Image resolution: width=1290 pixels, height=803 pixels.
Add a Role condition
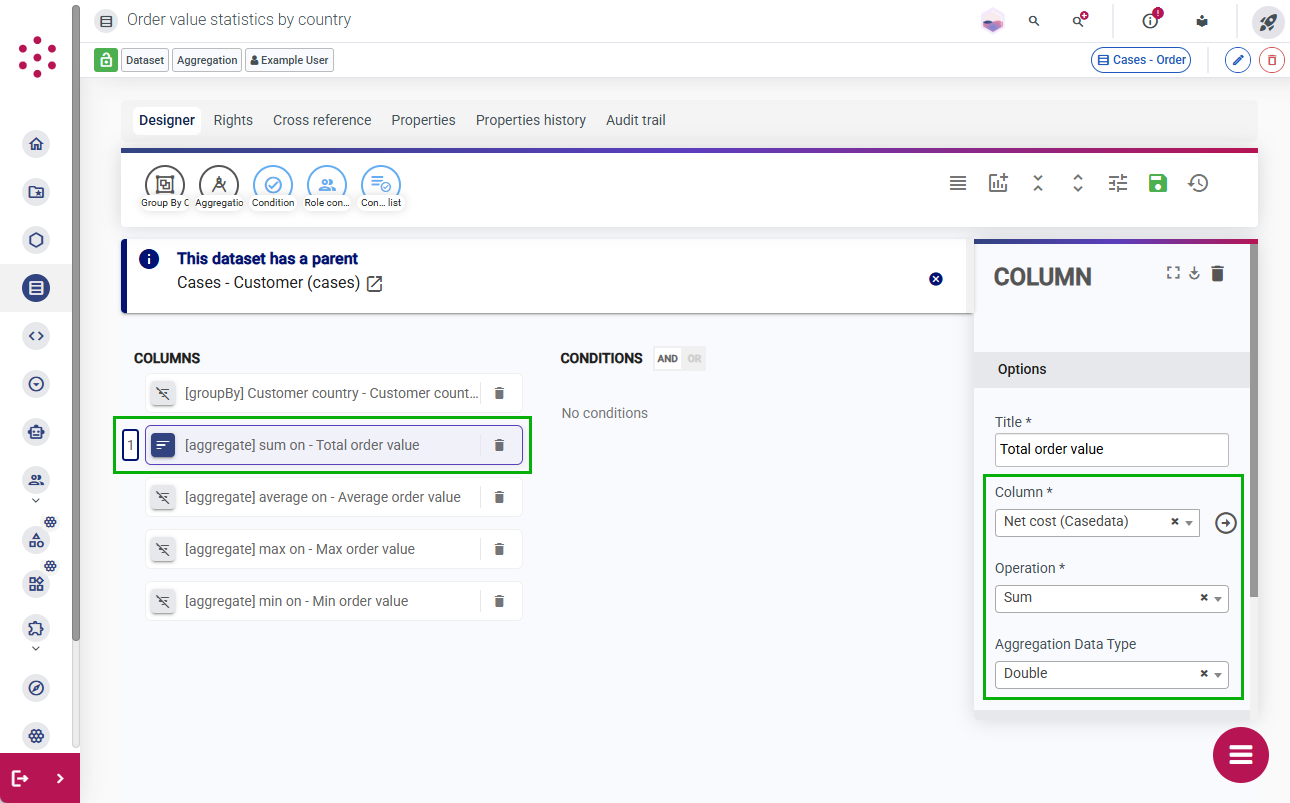327,187
